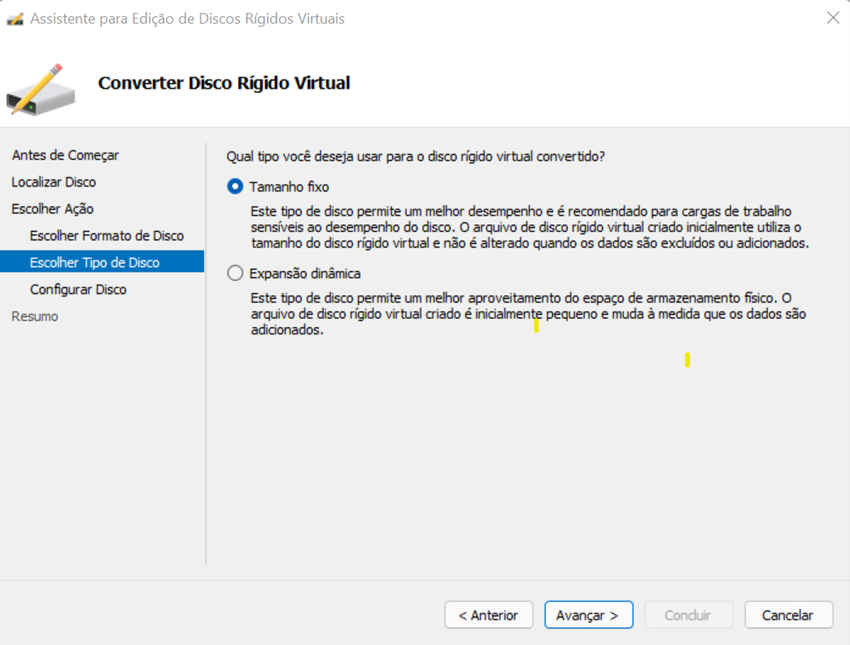Click the greyed-out Resumo step

click(35, 317)
